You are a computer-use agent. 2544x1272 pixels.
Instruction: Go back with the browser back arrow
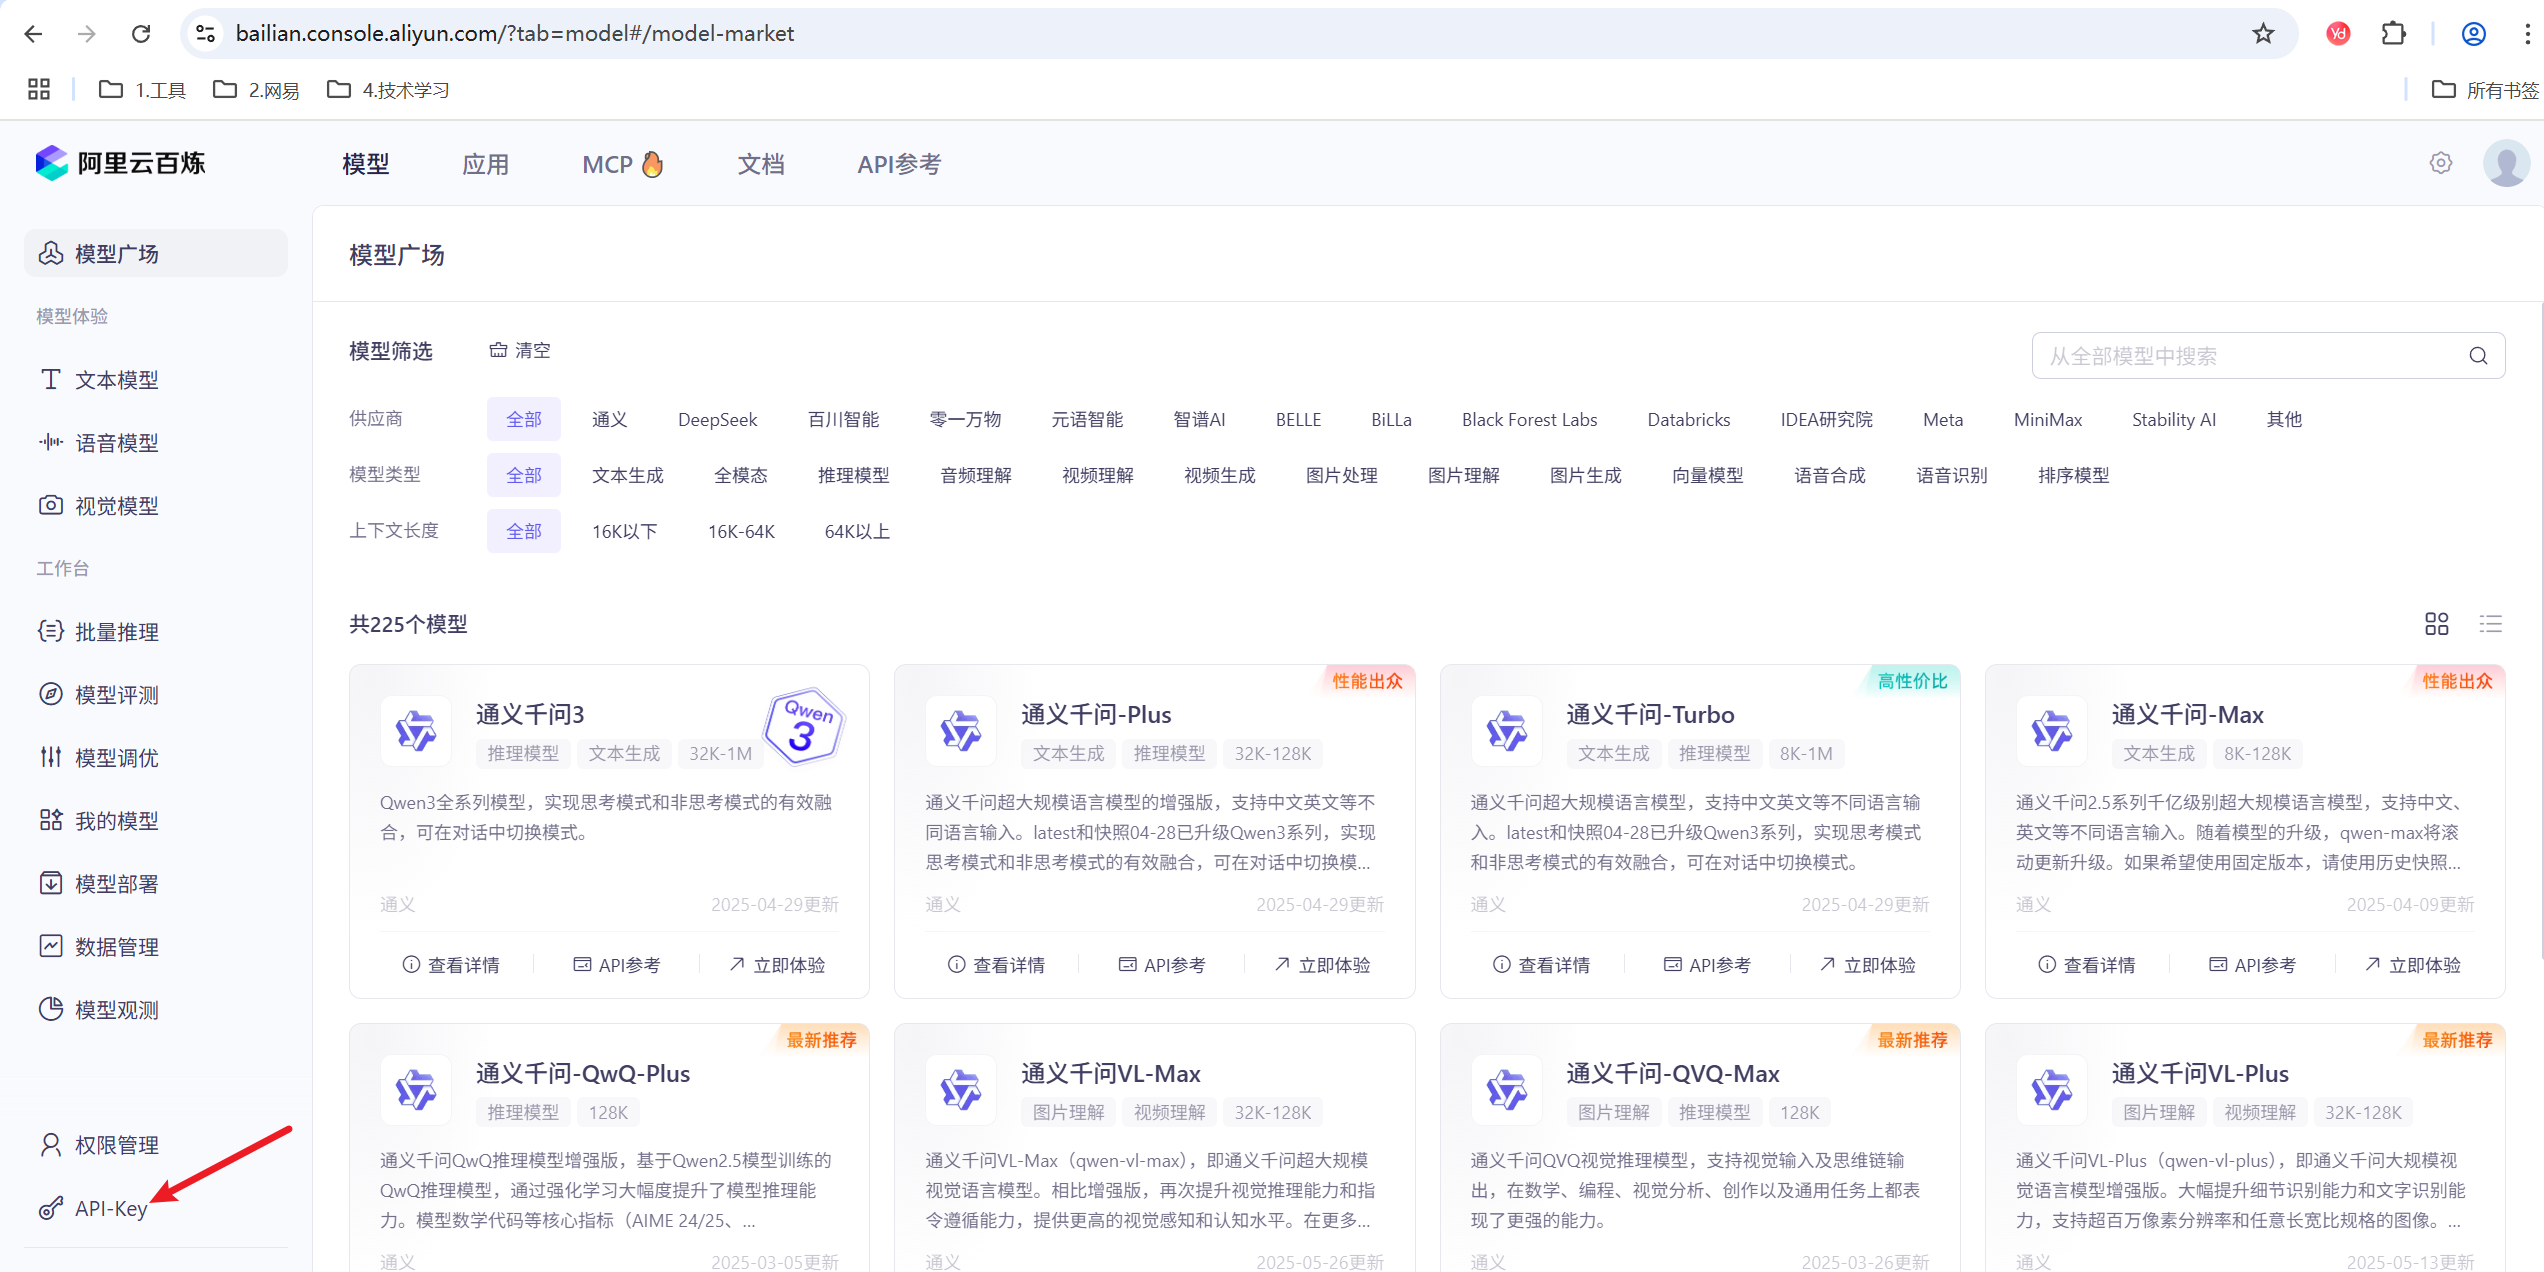[33, 34]
